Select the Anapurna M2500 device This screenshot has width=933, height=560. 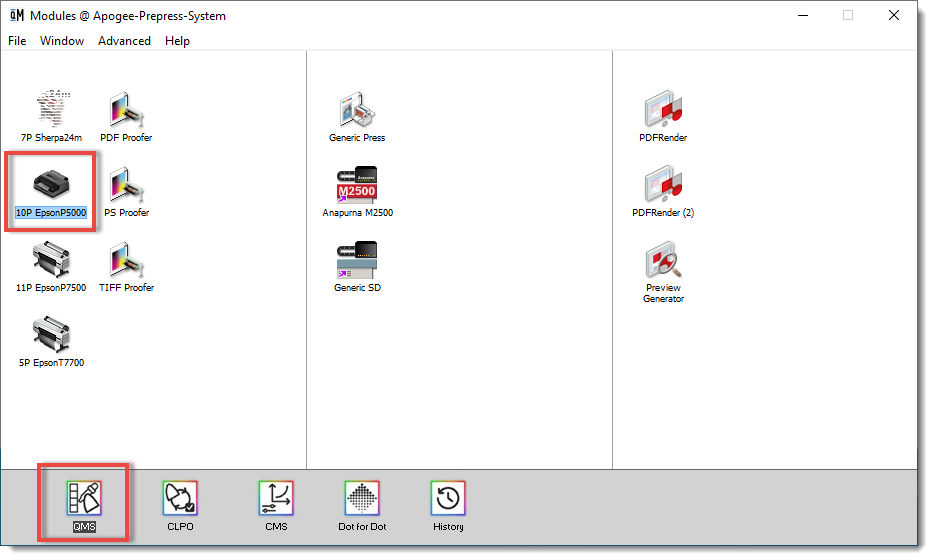(x=357, y=185)
